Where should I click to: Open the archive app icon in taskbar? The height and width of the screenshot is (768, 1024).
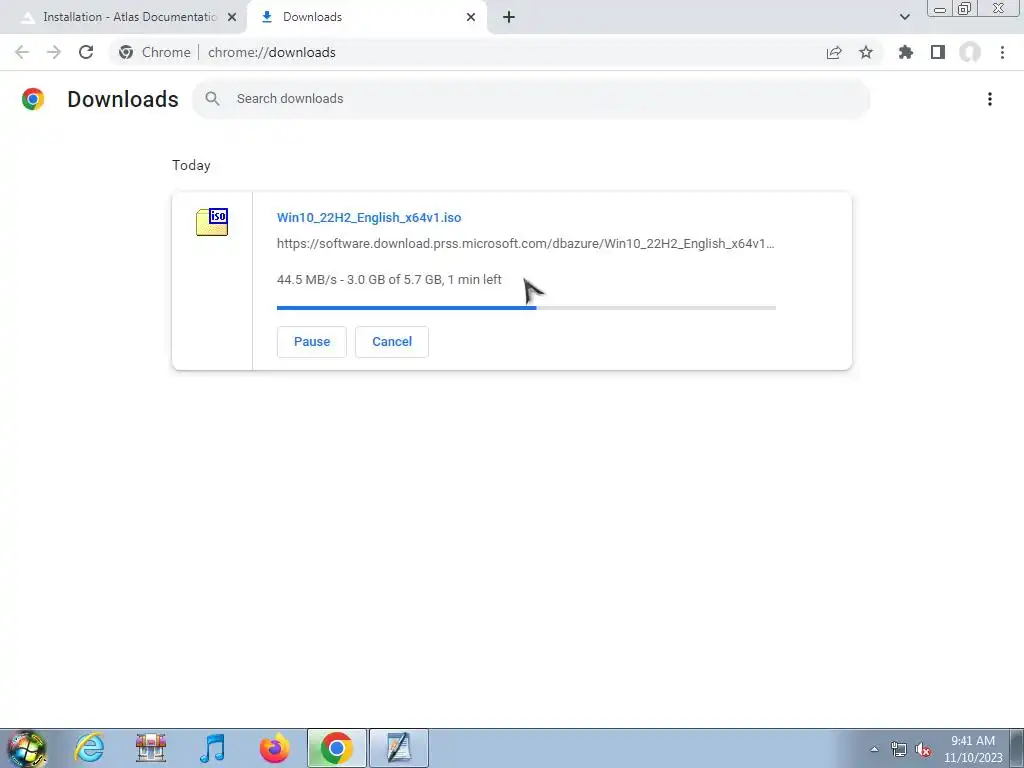click(151, 748)
